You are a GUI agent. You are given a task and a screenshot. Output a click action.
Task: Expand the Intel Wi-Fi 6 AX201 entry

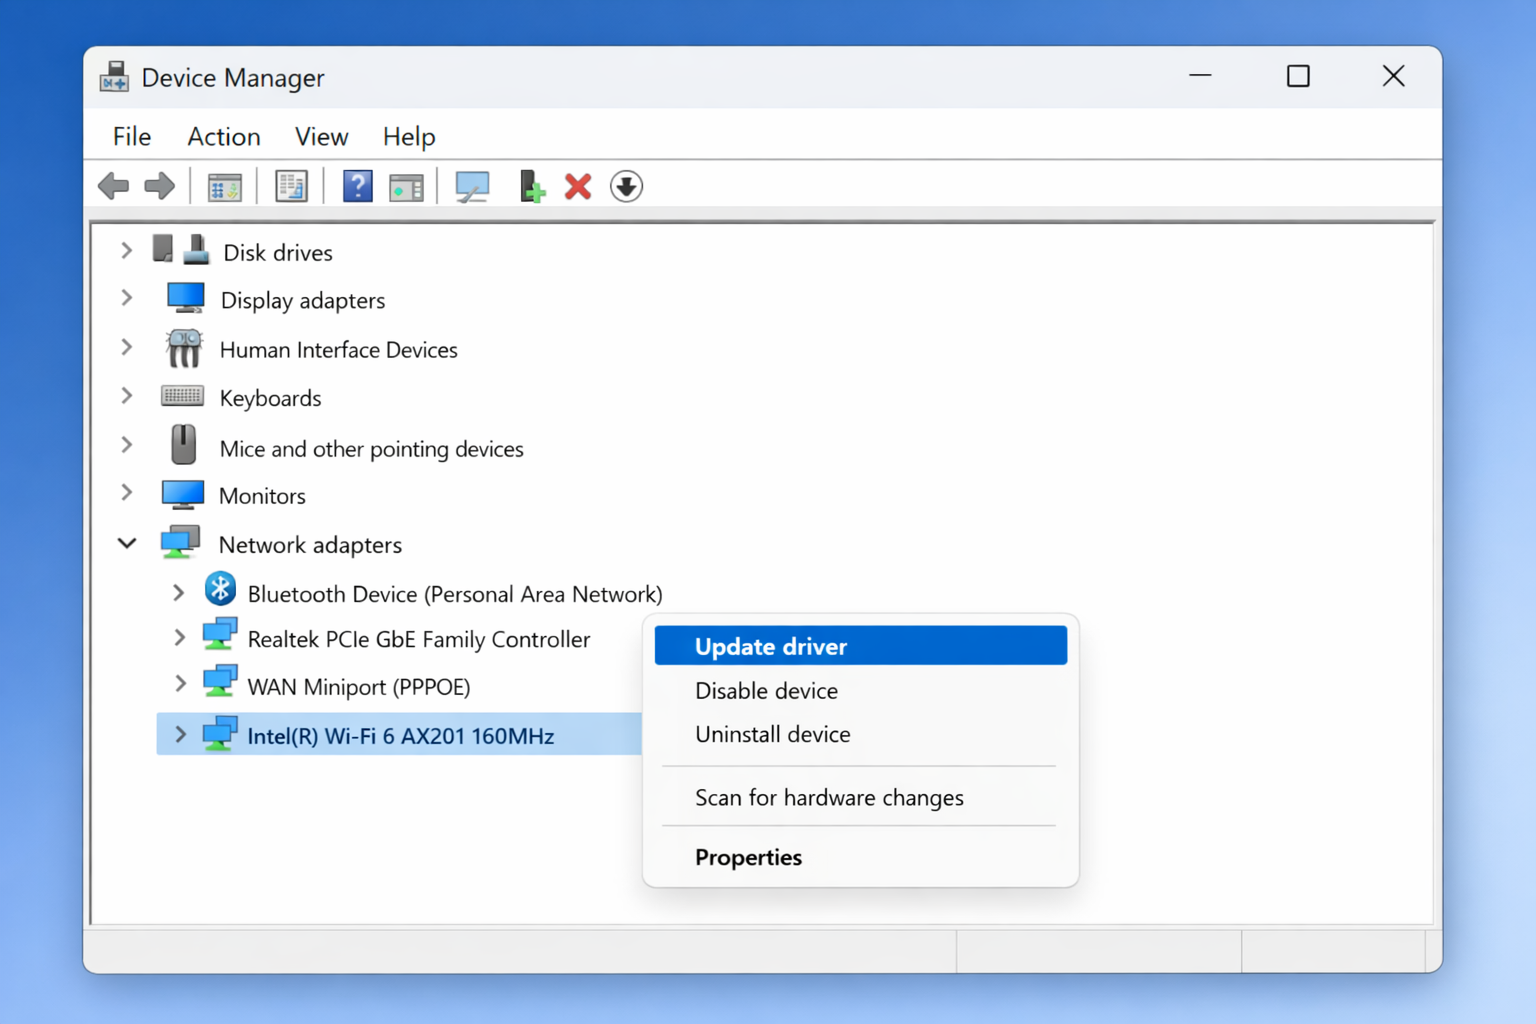180,734
